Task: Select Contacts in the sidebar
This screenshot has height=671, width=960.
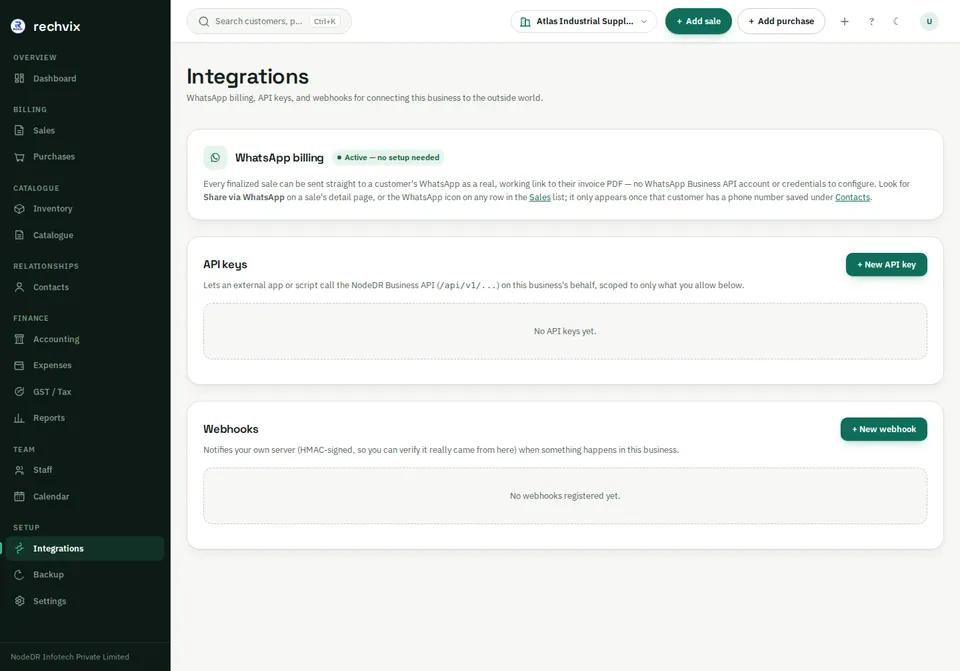Action: [84, 287]
